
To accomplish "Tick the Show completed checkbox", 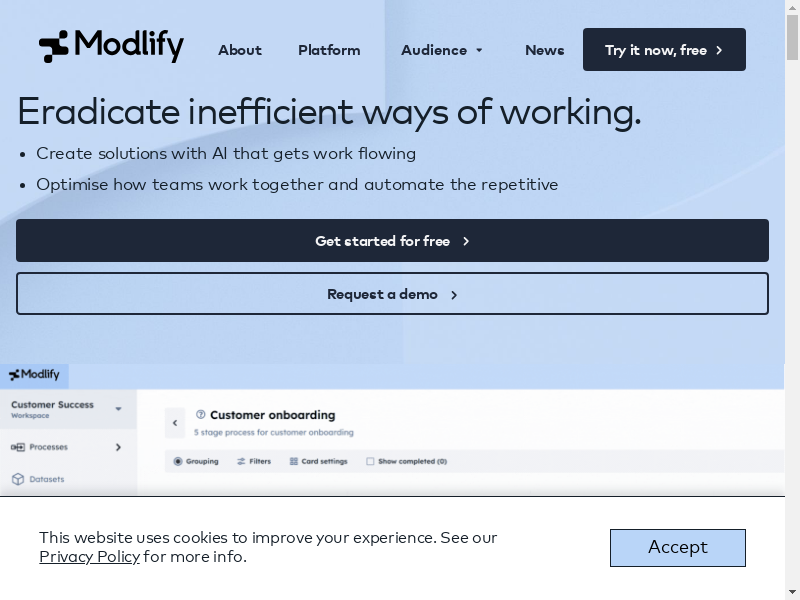I will tap(370, 461).
